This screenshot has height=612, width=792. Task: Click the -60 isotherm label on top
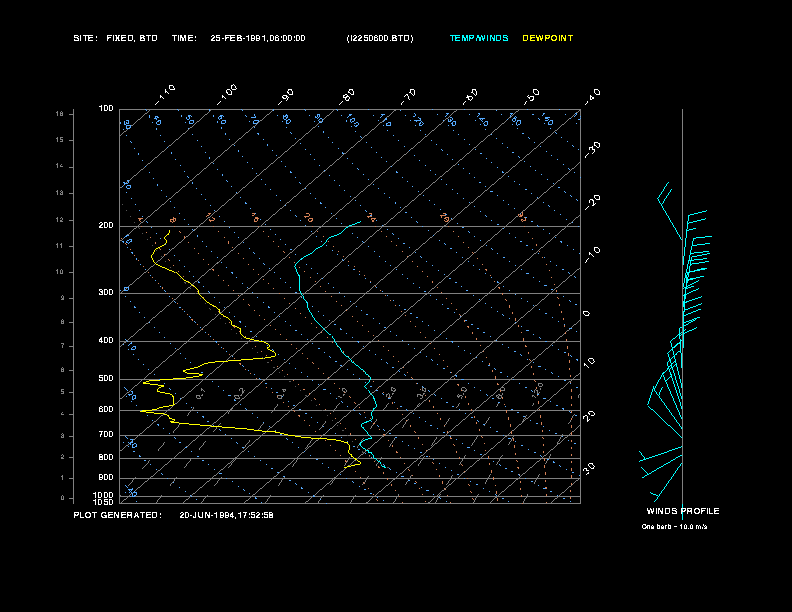470,96
